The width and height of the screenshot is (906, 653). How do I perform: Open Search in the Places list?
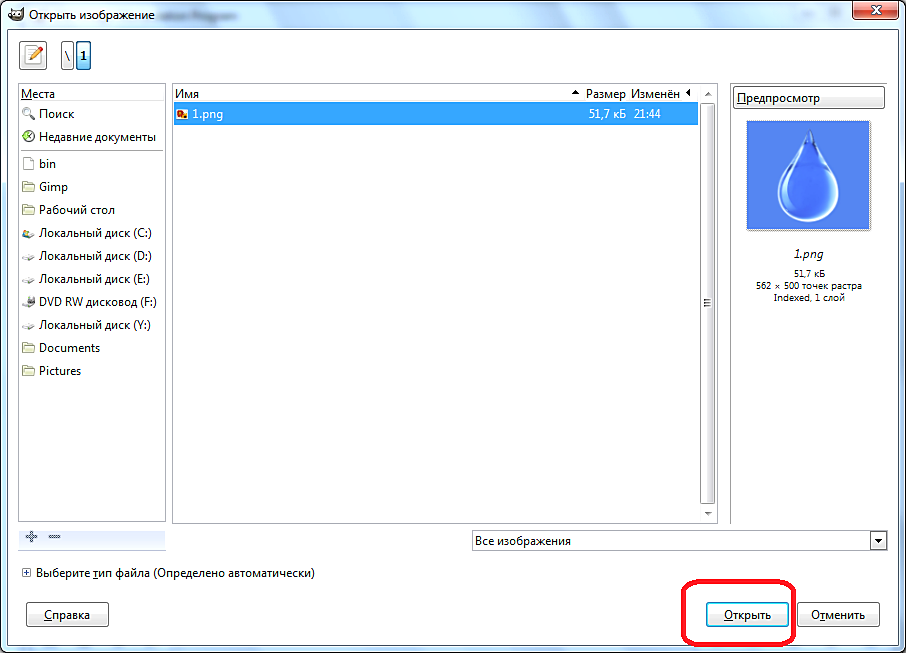[x=92, y=114]
